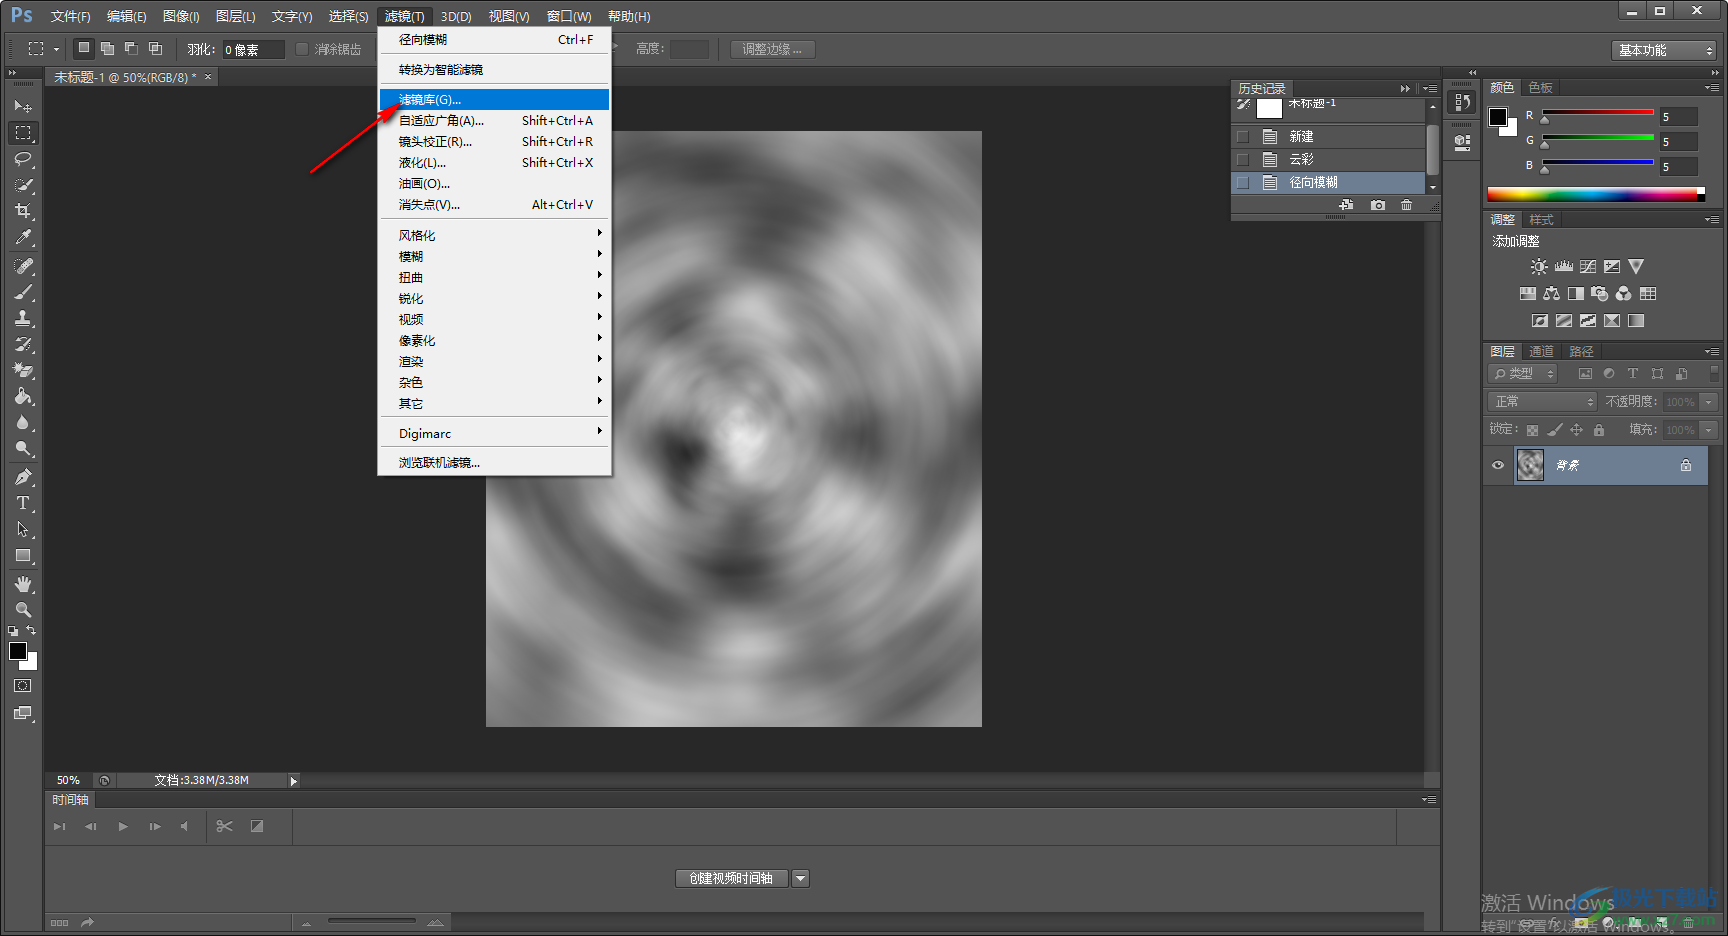Expand the Digimarc submenu
Screen dimensions: 1728x936
[495, 433]
